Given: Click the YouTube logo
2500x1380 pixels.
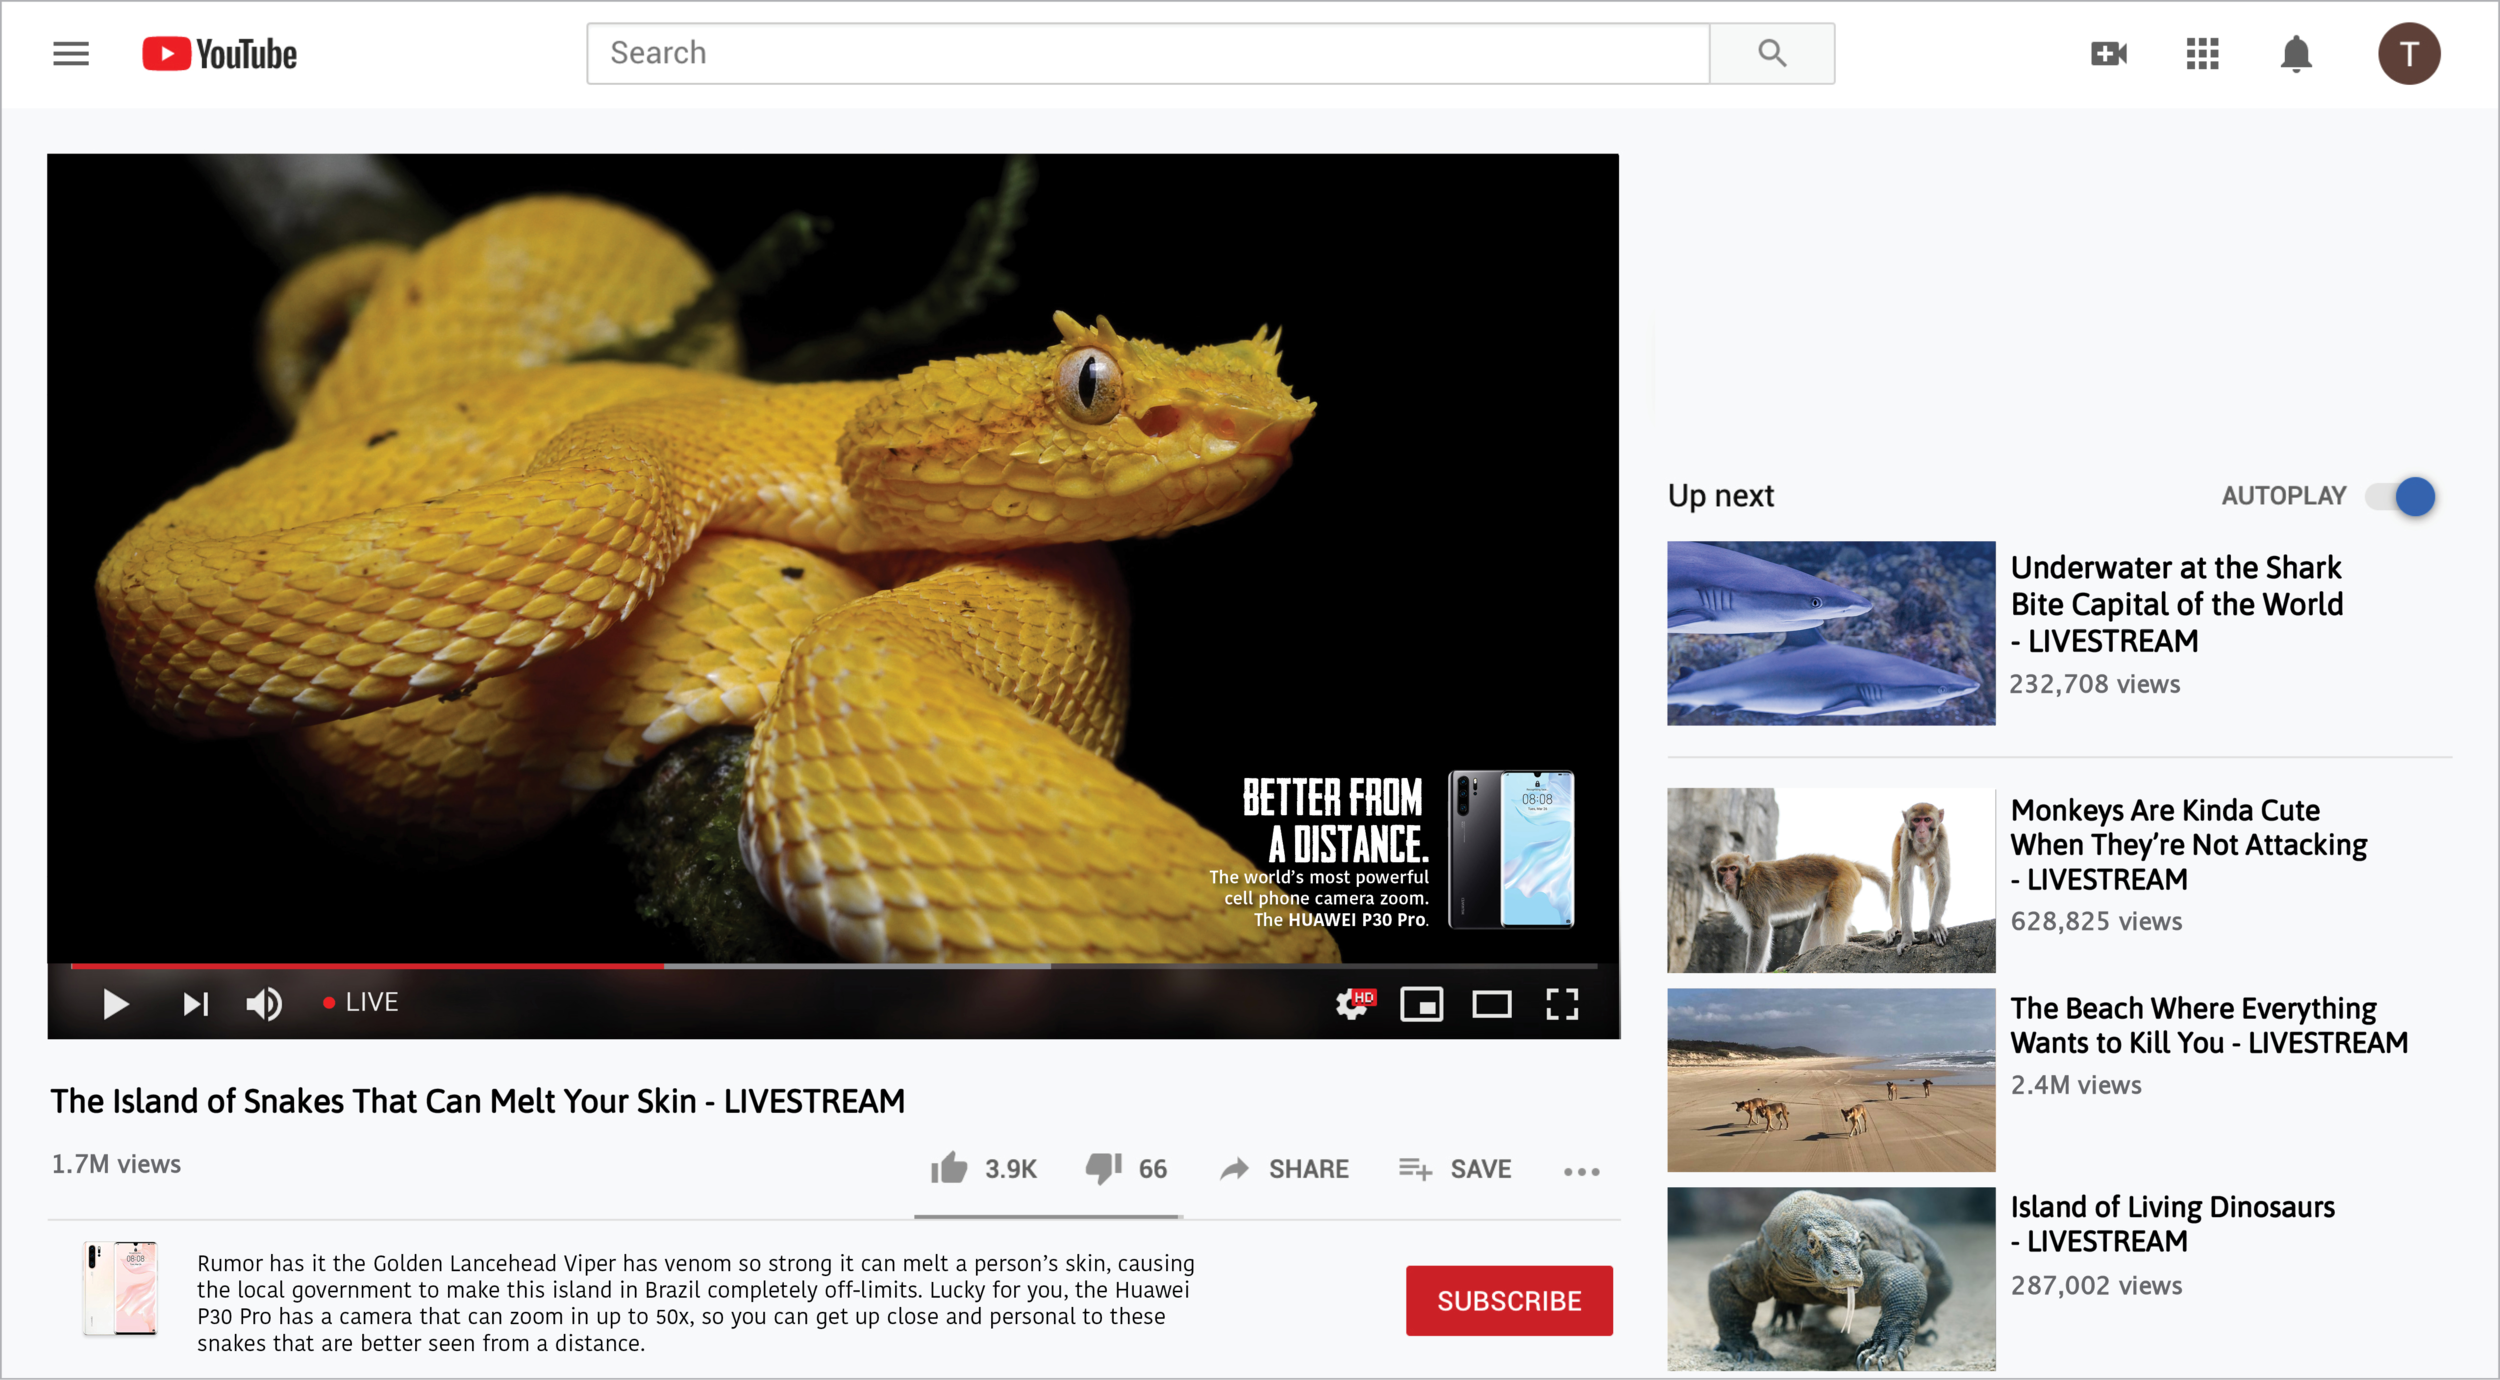Looking at the screenshot, I should coord(220,54).
